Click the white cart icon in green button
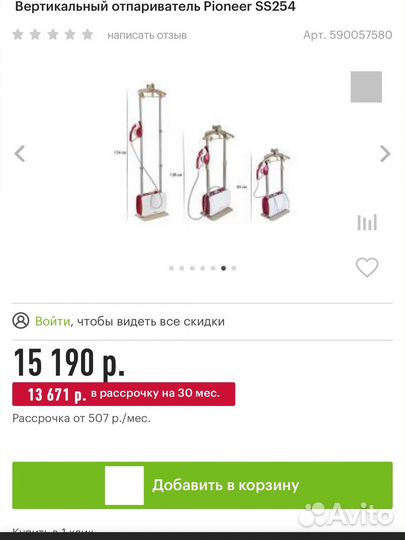 124,486
